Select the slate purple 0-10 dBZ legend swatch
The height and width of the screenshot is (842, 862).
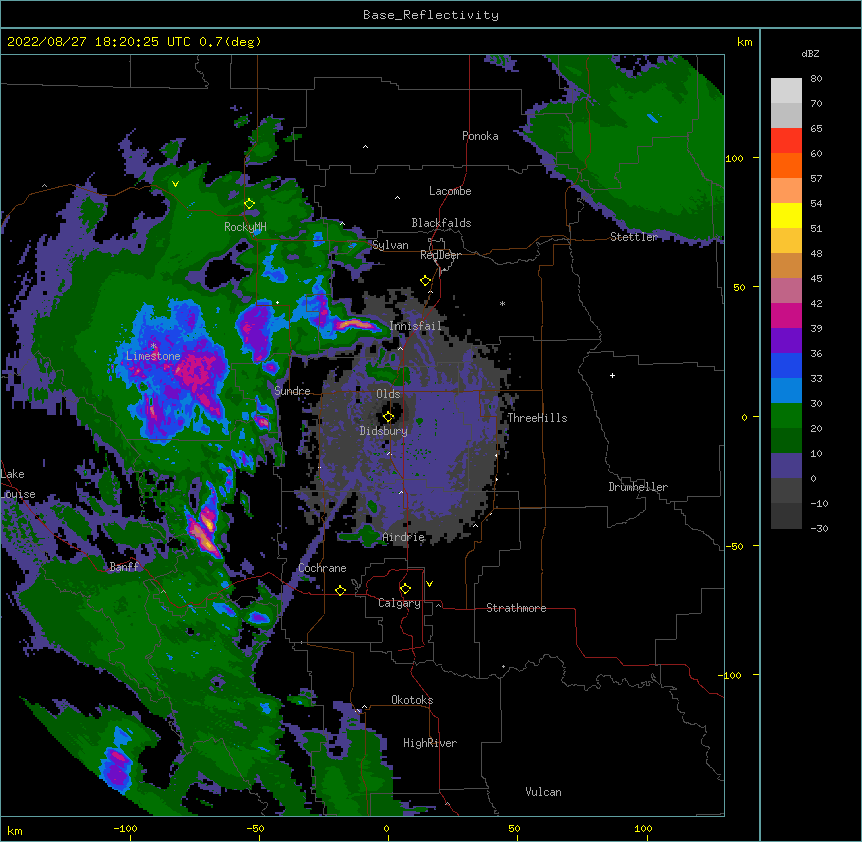786,466
